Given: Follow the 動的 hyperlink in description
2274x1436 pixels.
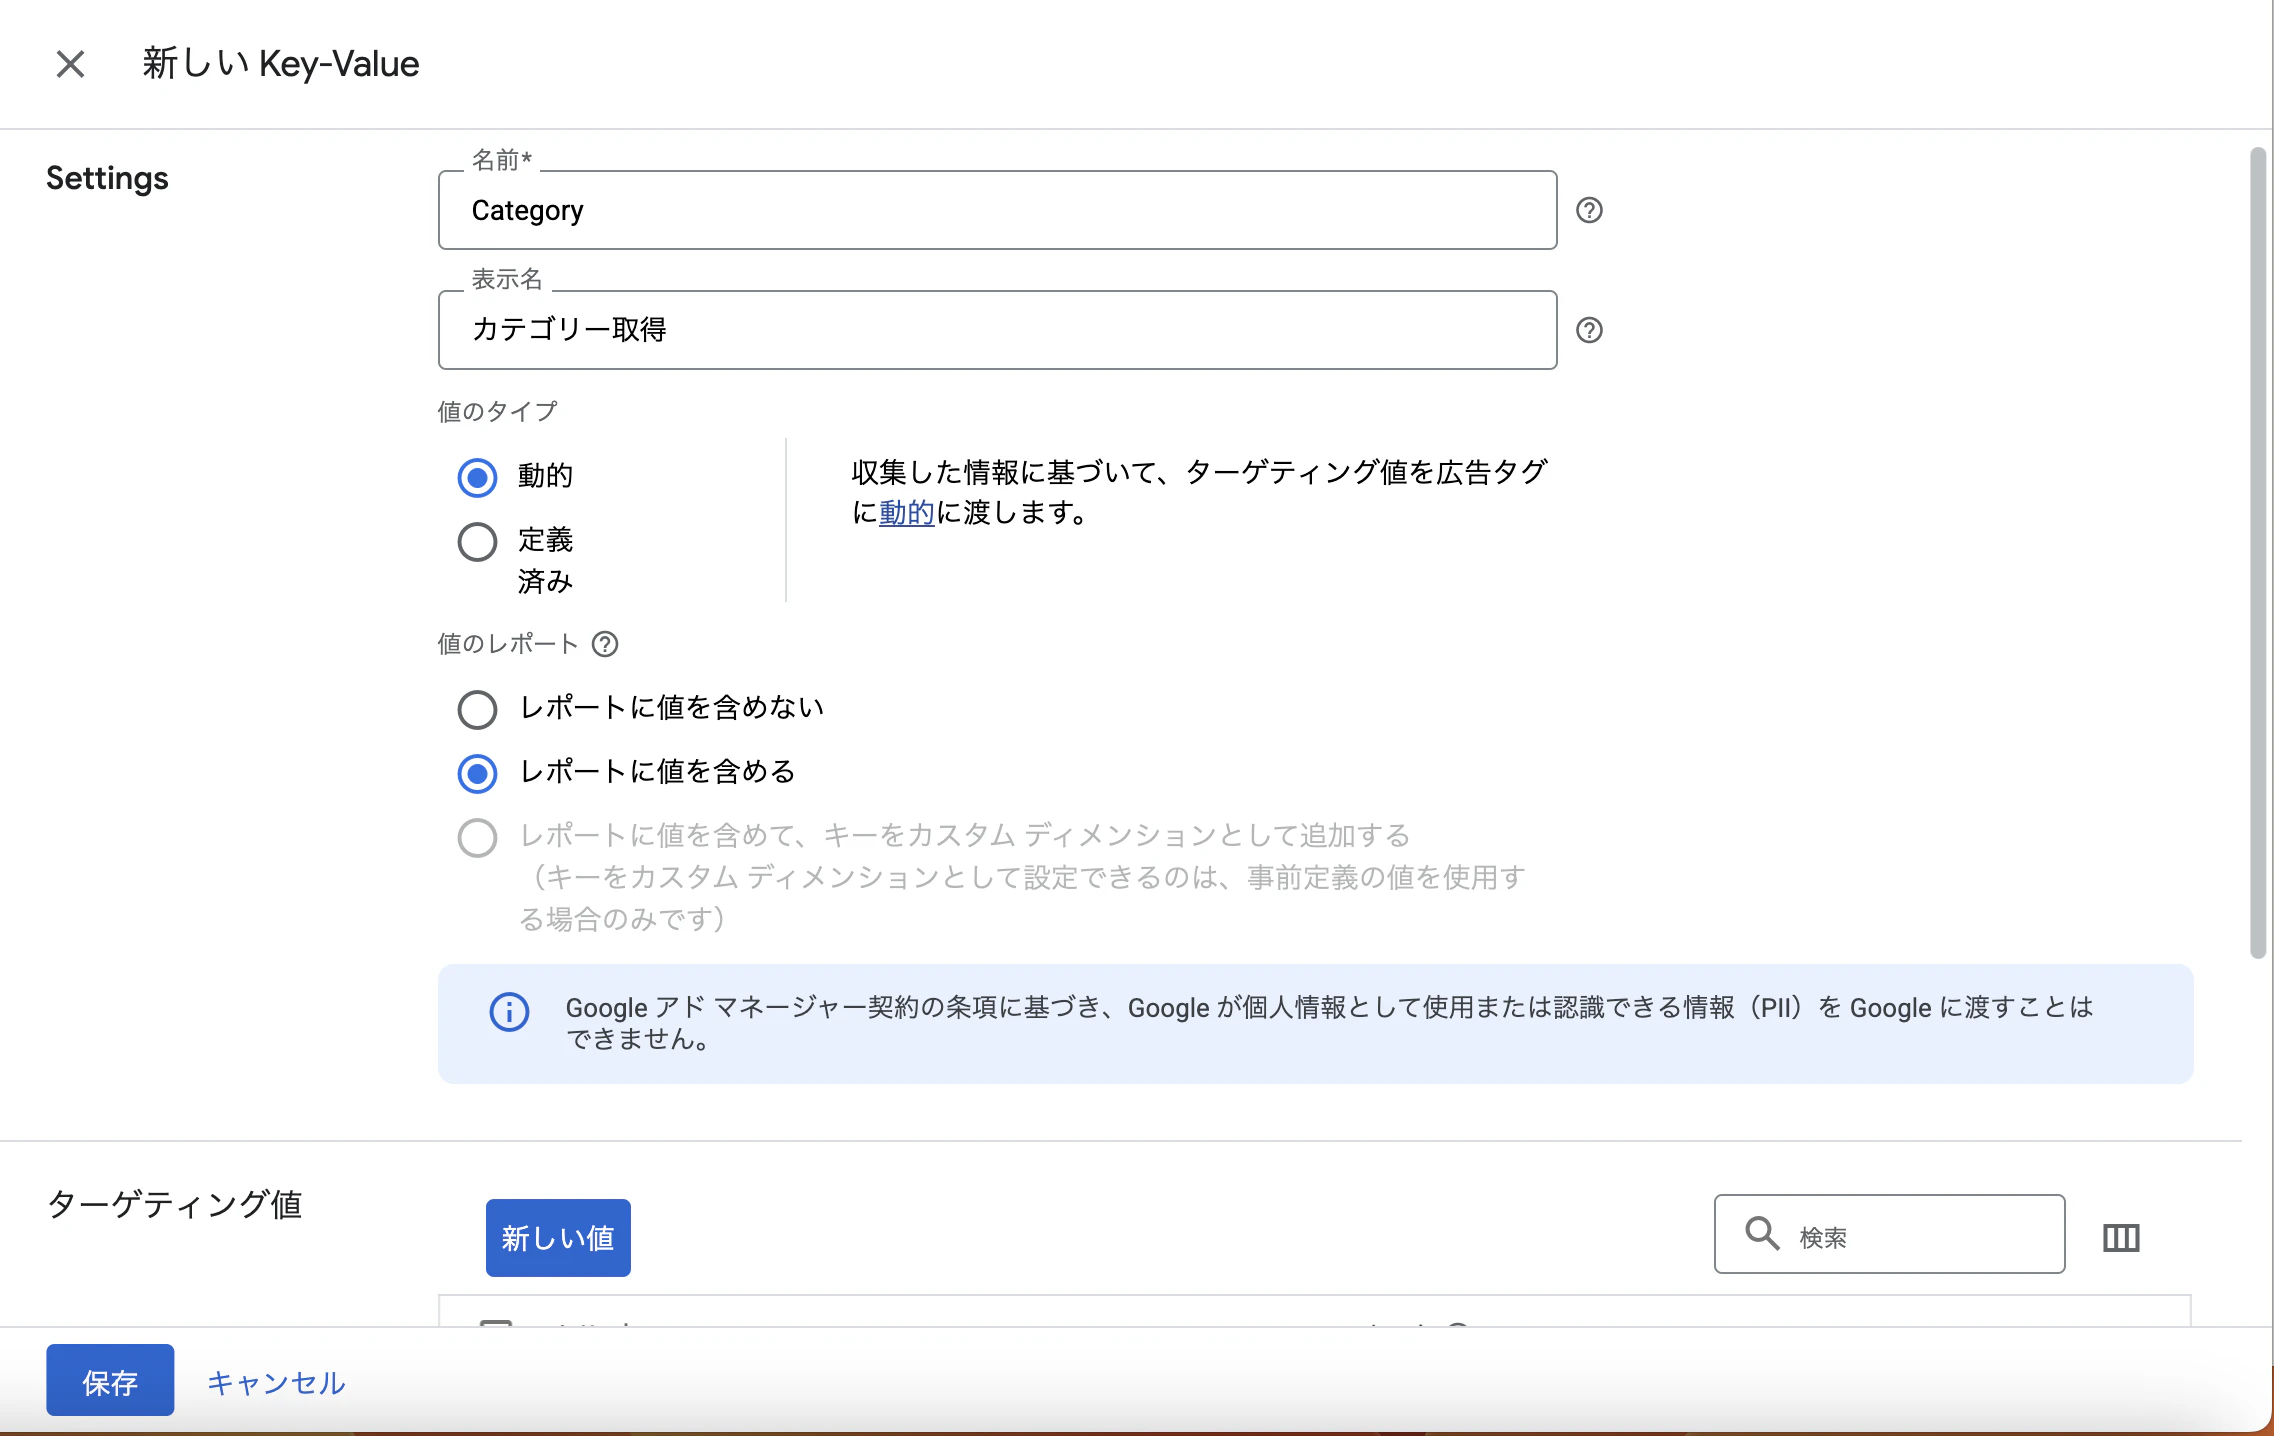Looking at the screenshot, I should pos(906,513).
